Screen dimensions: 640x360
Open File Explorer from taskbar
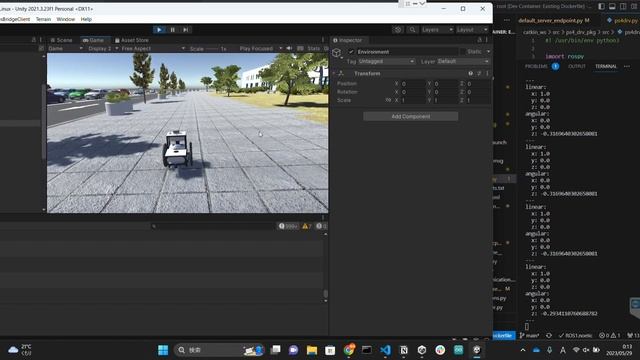(x=312, y=350)
